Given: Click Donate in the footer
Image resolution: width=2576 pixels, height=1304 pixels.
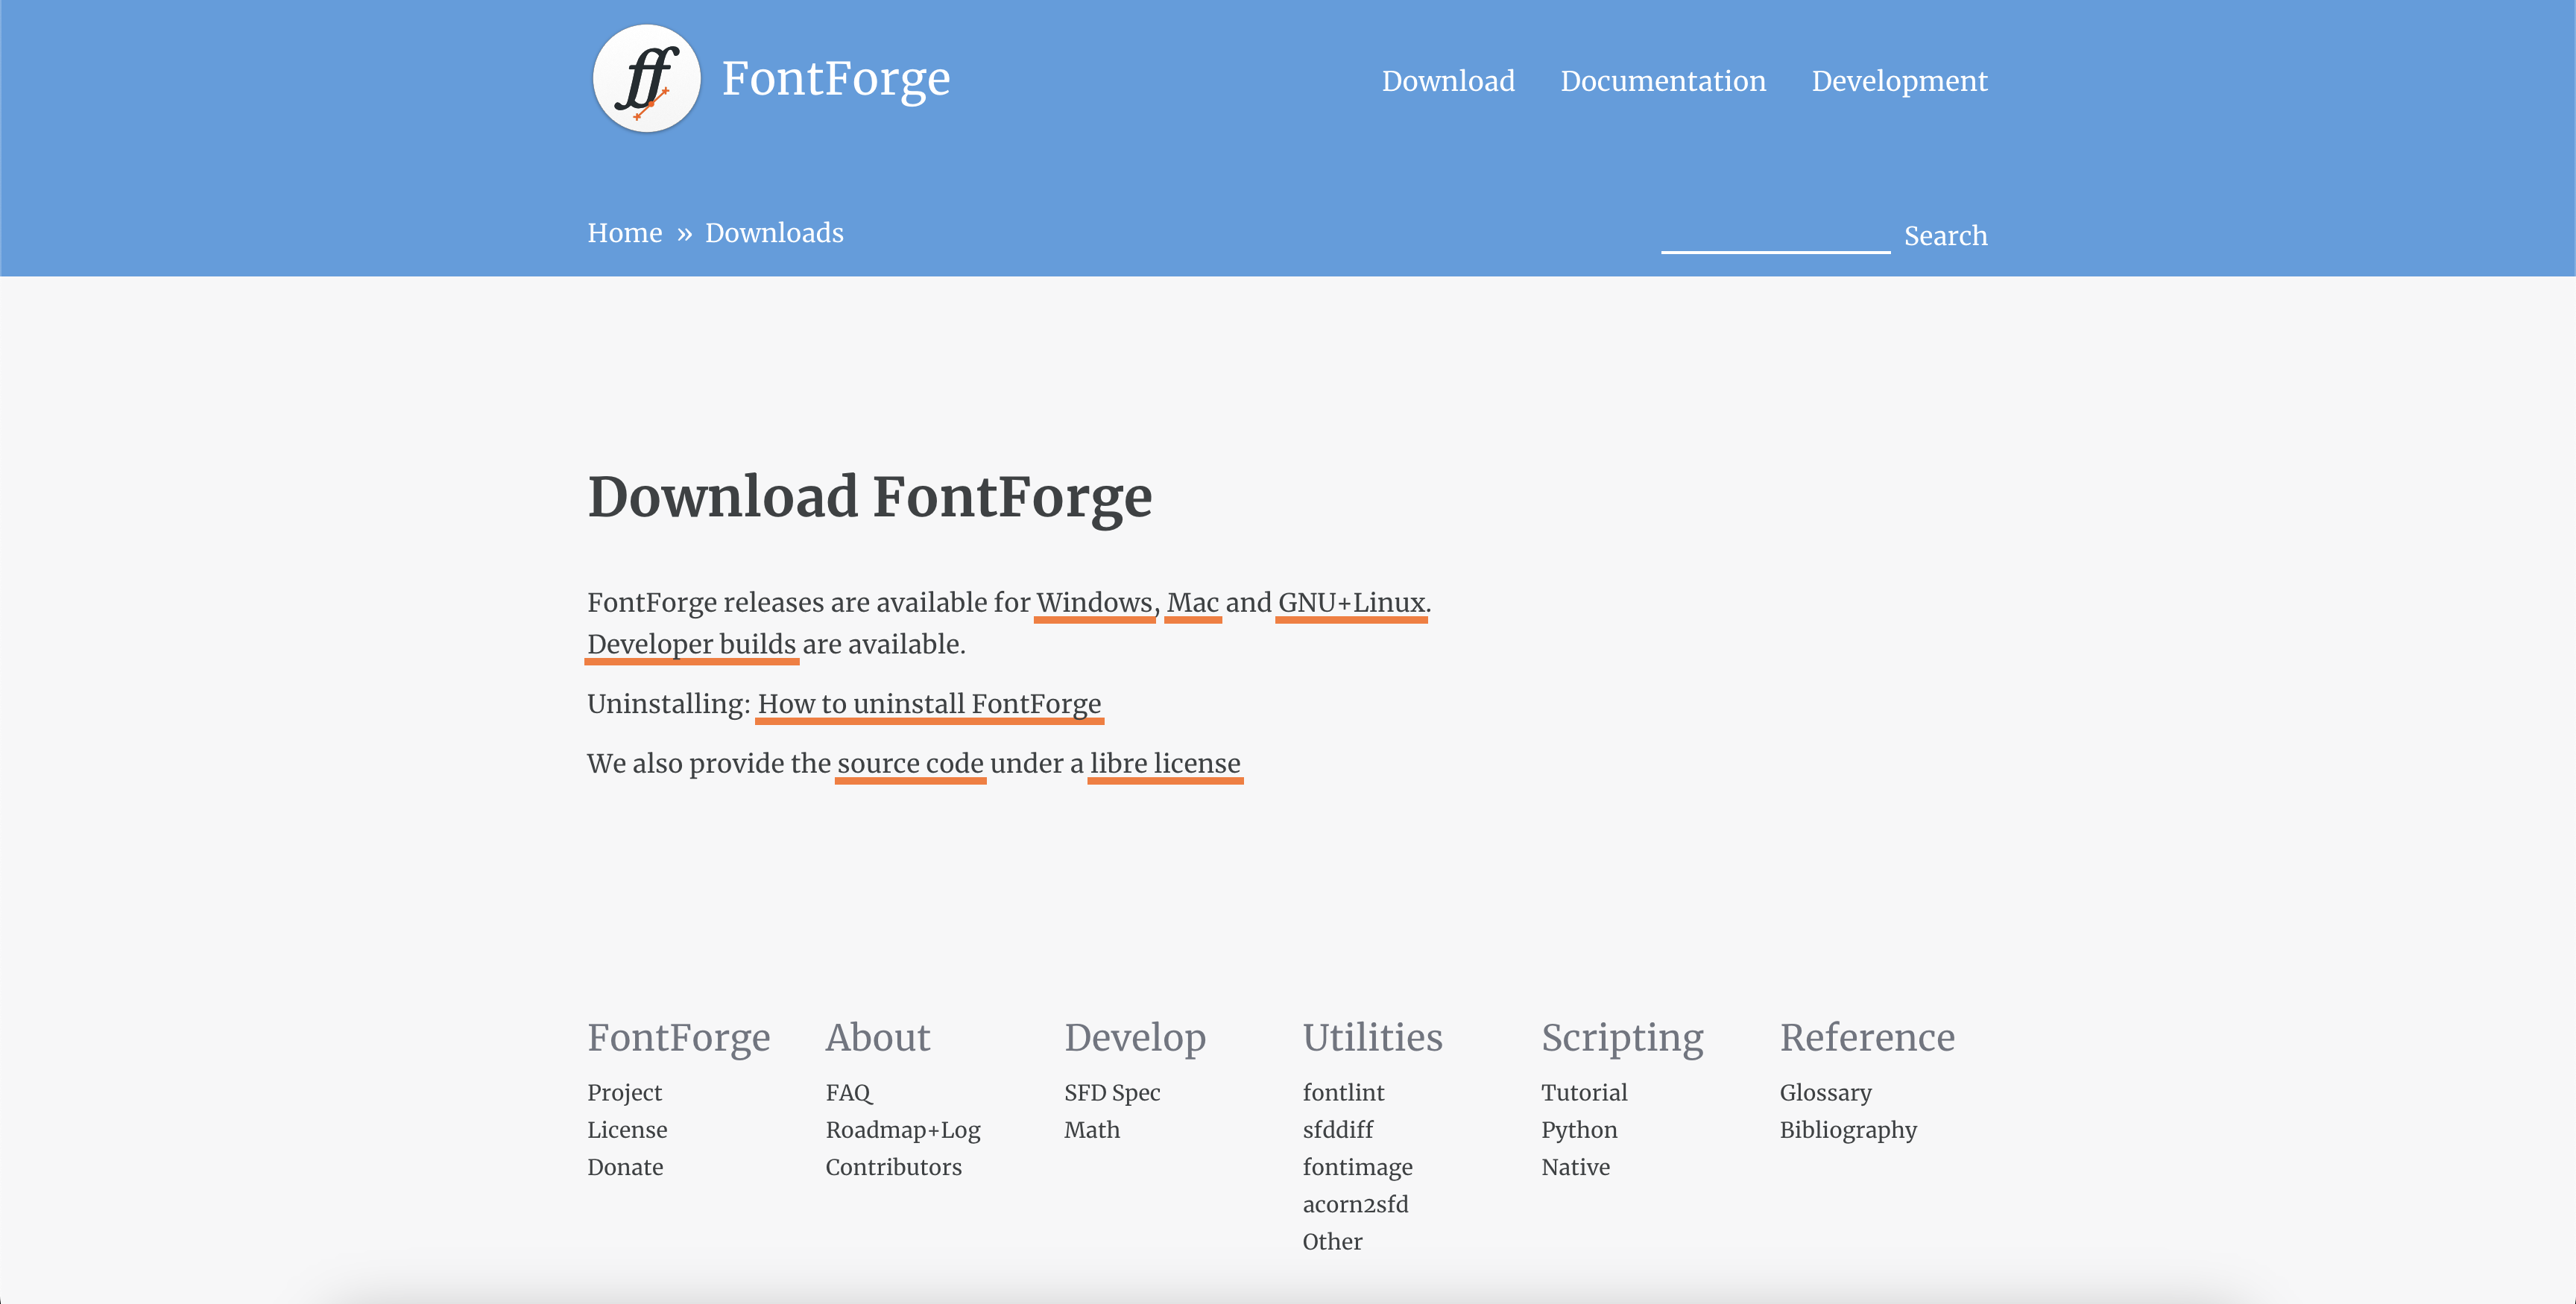Looking at the screenshot, I should pyautogui.click(x=625, y=1167).
